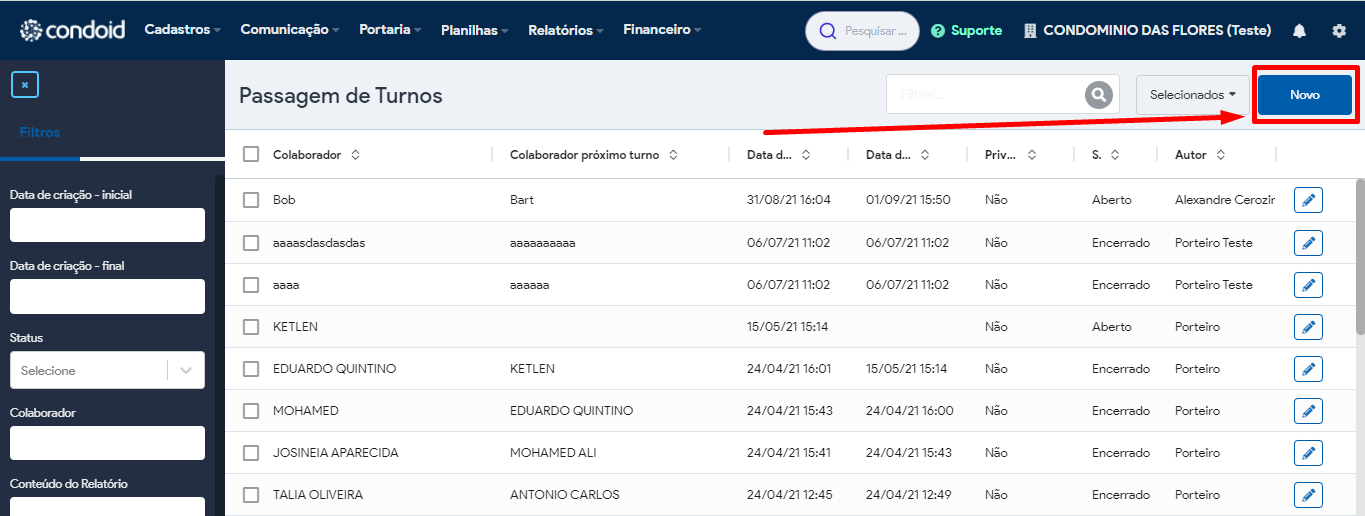The image size is (1365, 516).
Task: Click the condominium building icon
Action: 1030,31
